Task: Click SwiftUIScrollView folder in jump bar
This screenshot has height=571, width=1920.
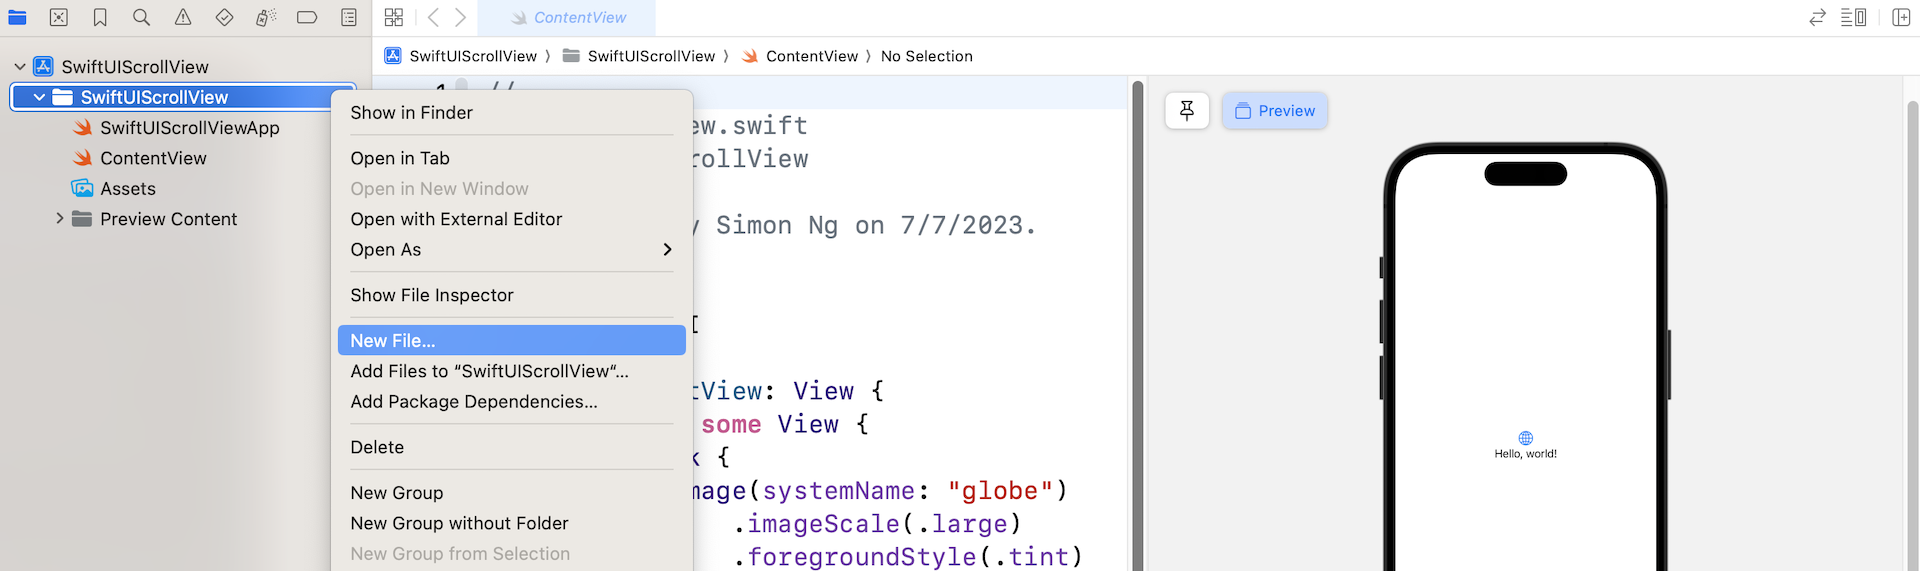Action: point(639,56)
